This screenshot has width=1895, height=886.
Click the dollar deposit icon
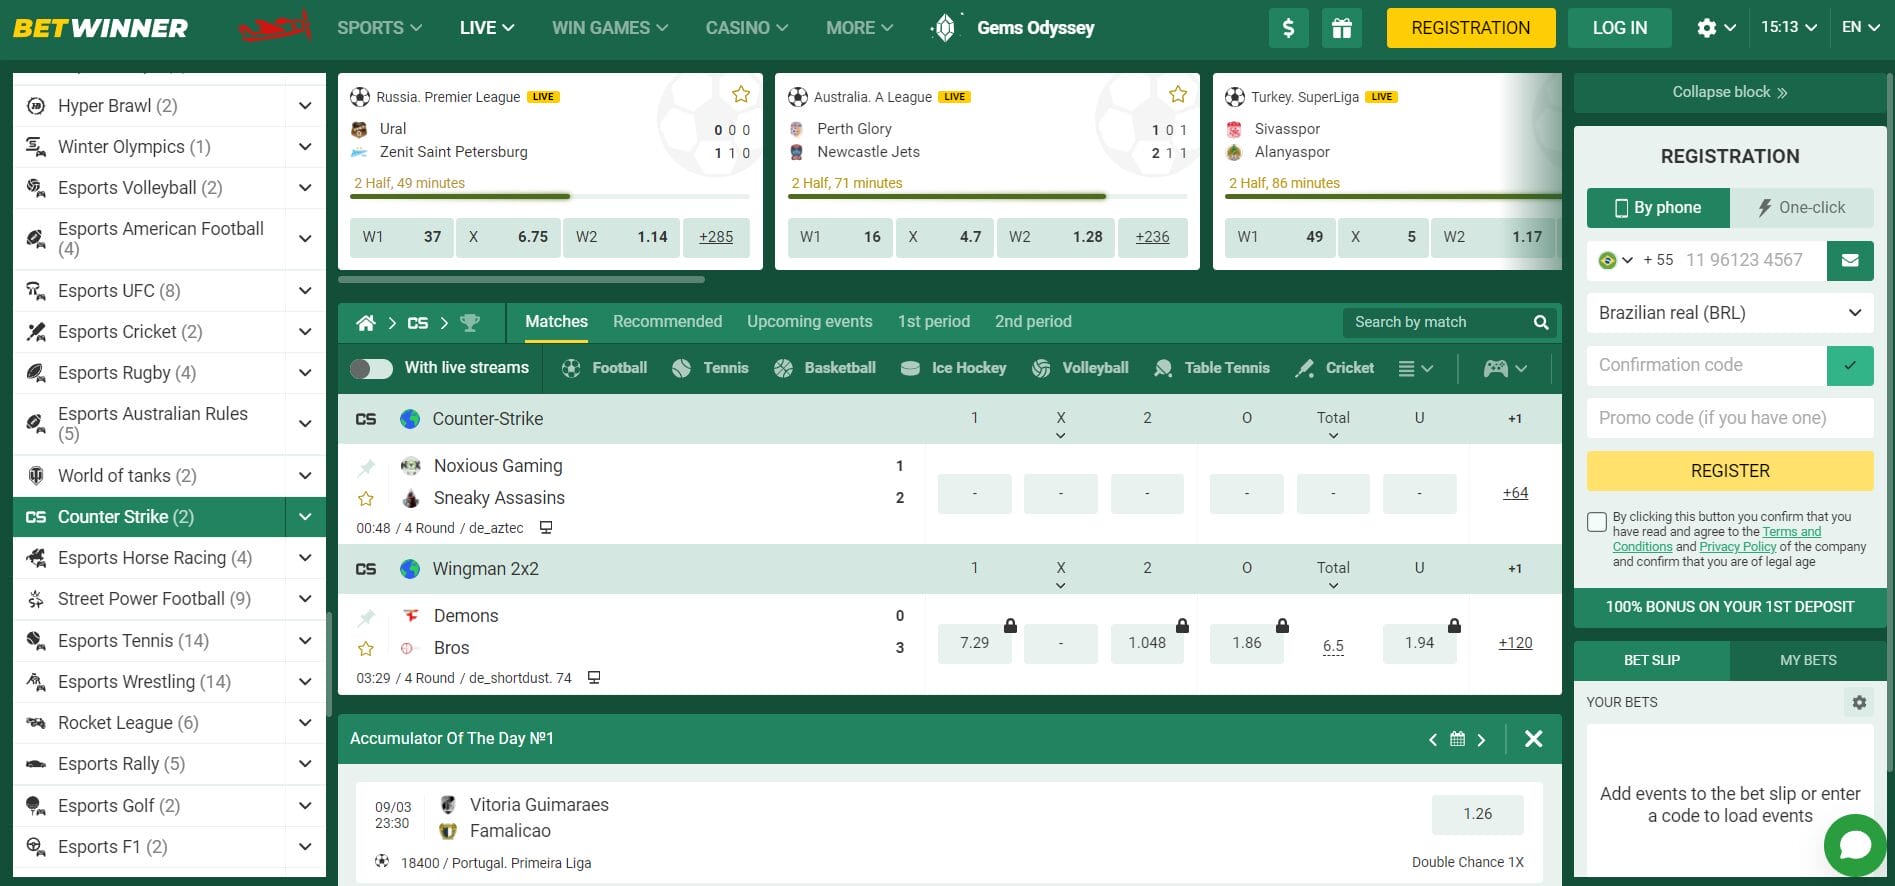pos(1288,28)
